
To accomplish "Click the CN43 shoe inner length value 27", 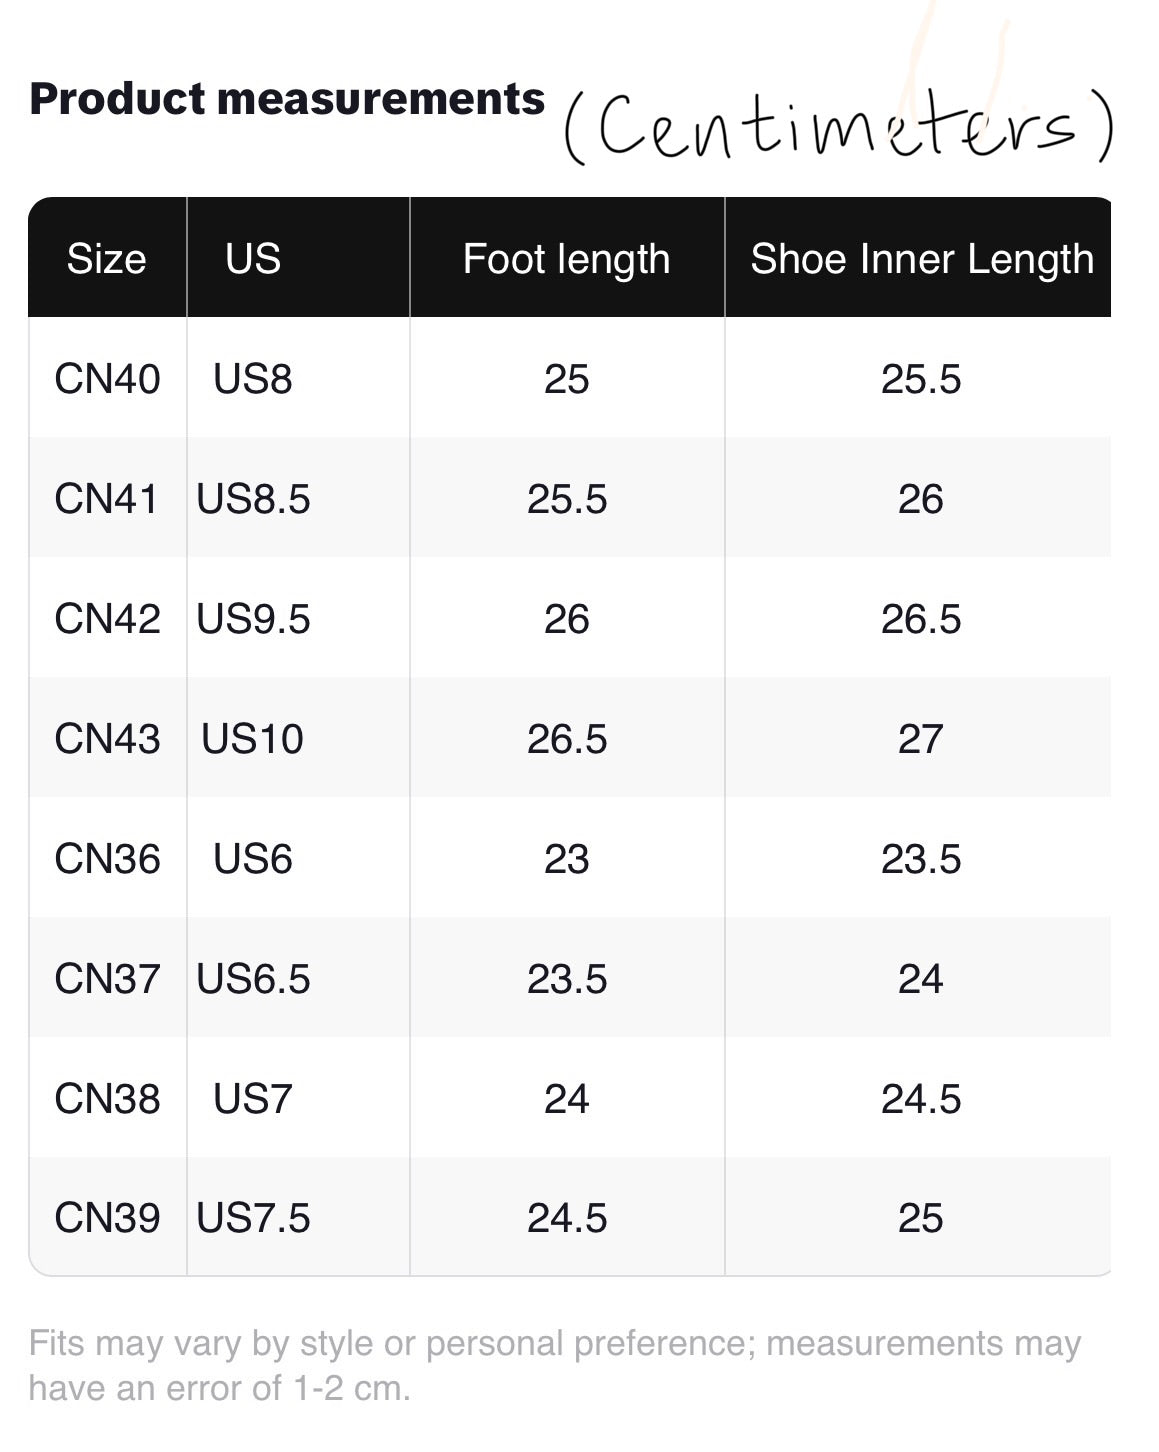I will pyautogui.click(x=920, y=739).
